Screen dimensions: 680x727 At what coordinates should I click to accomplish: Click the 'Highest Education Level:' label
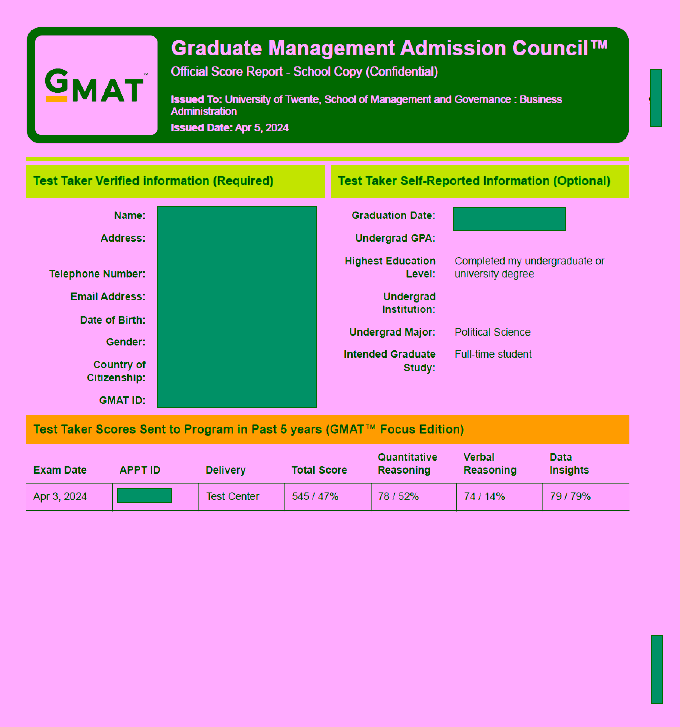tap(390, 267)
